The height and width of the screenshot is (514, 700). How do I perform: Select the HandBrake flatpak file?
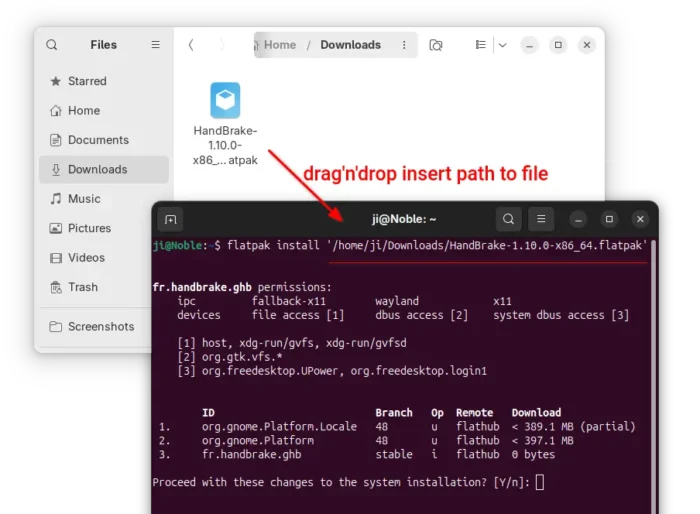point(225,101)
